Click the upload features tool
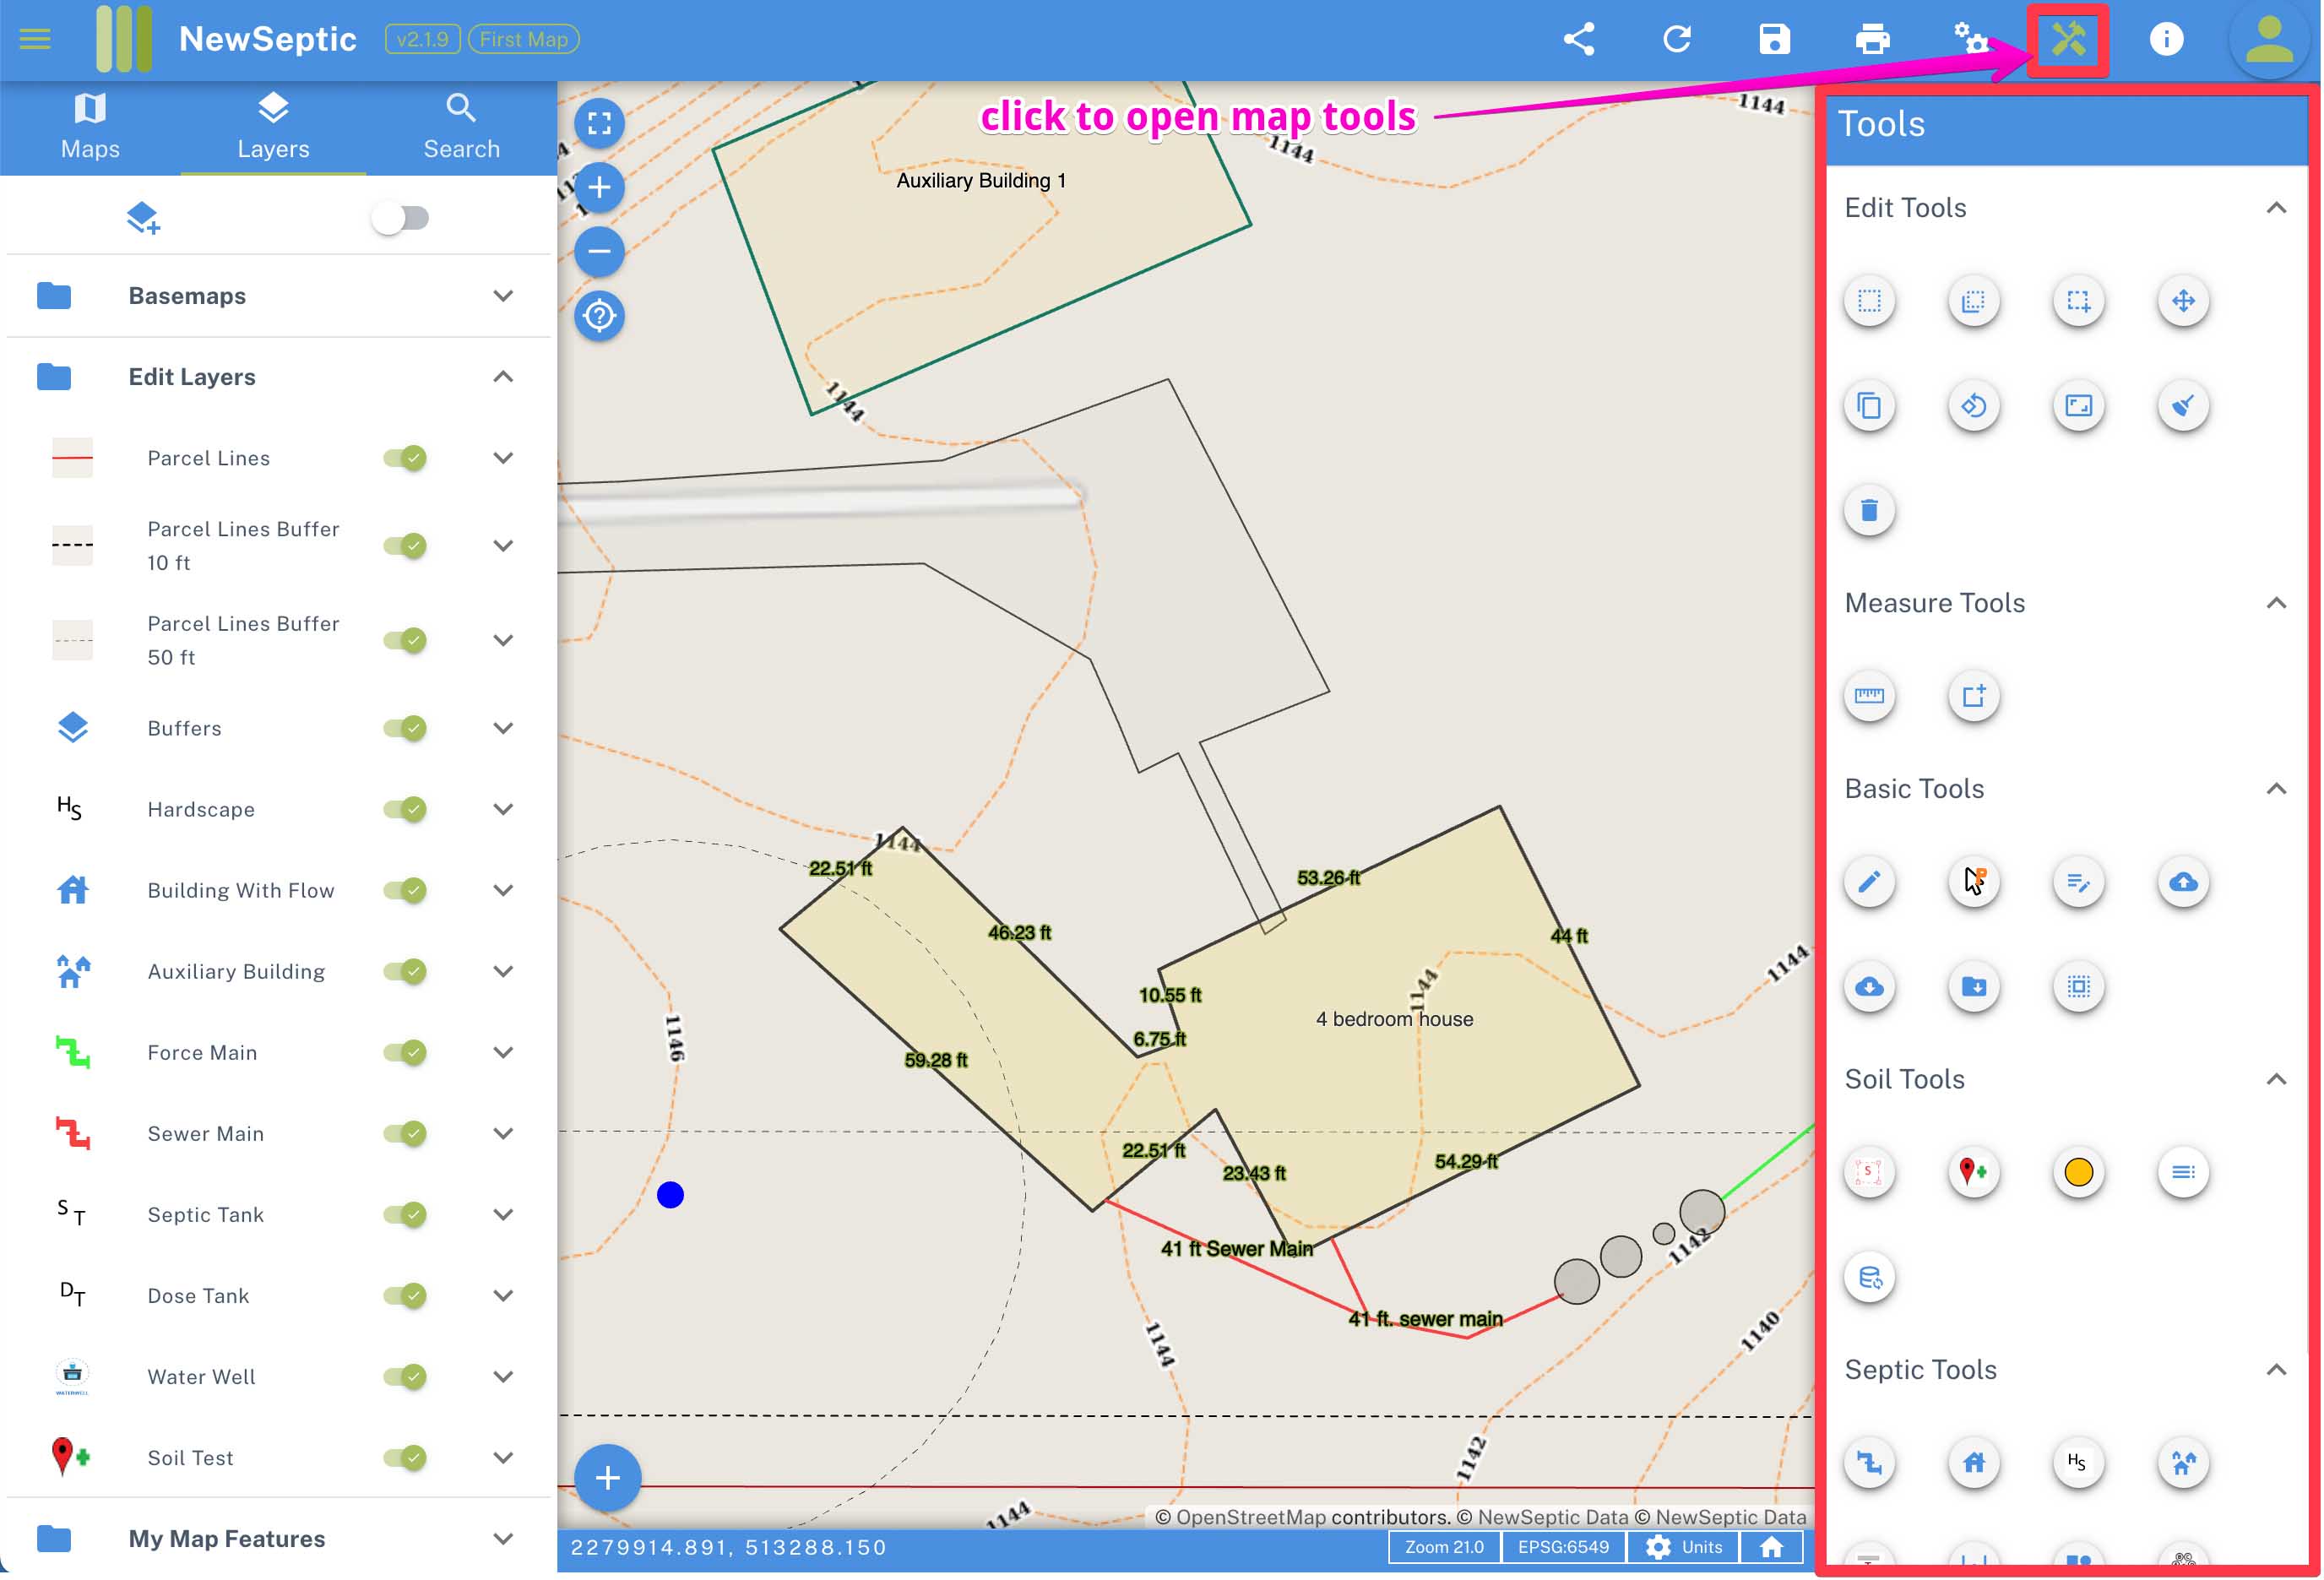 pyautogui.click(x=2183, y=880)
